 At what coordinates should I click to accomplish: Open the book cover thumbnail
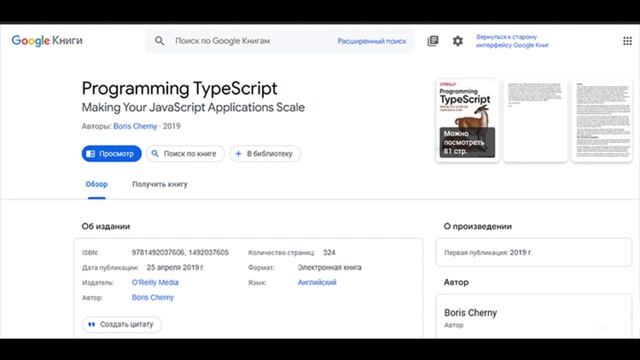pos(467,120)
